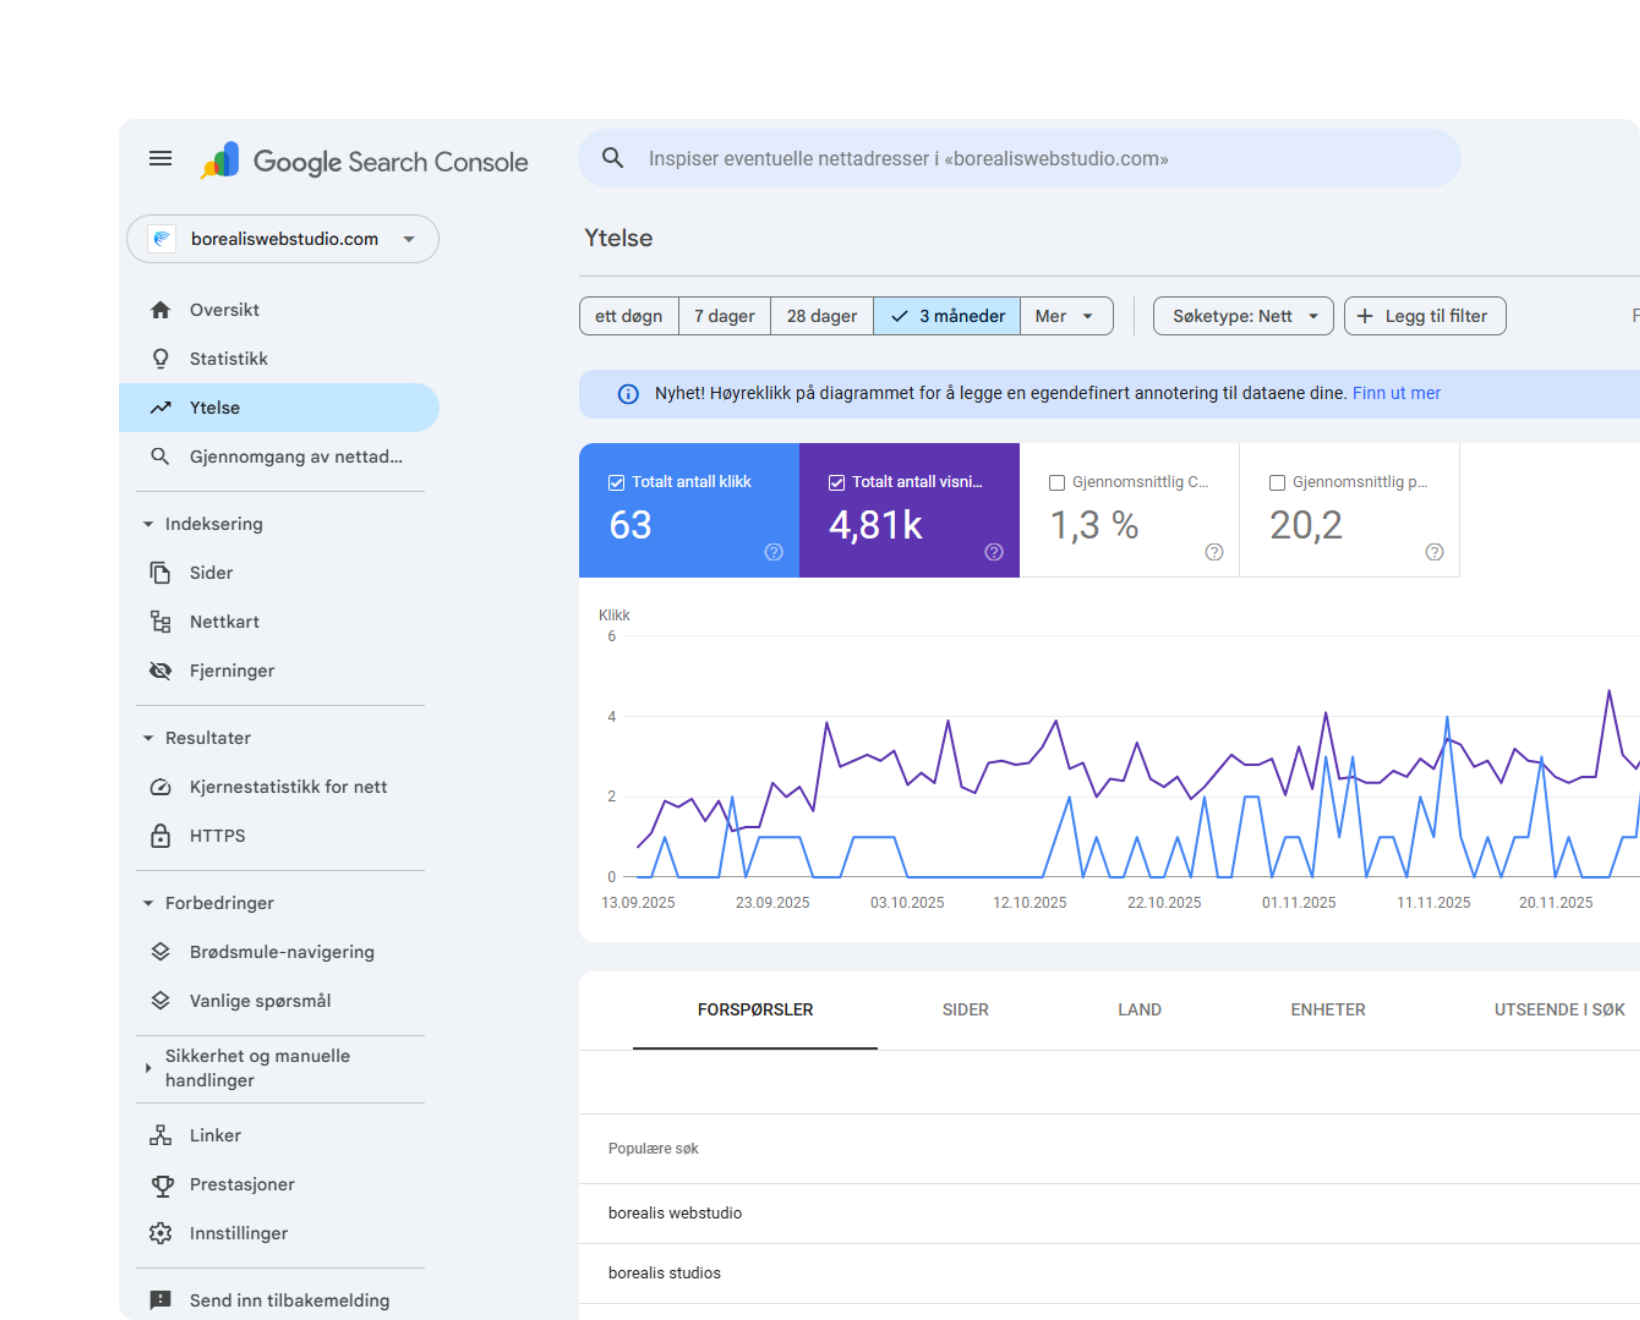Switch to the UTSEENDE I SØK tab
This screenshot has width=1640, height=1320.
[1559, 1010]
